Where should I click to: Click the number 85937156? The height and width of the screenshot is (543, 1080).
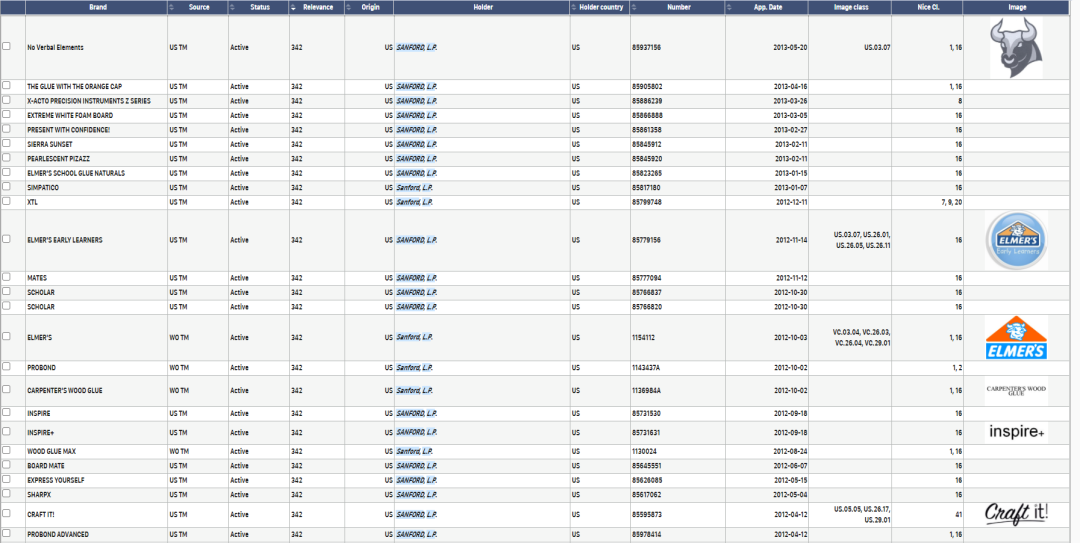point(646,48)
